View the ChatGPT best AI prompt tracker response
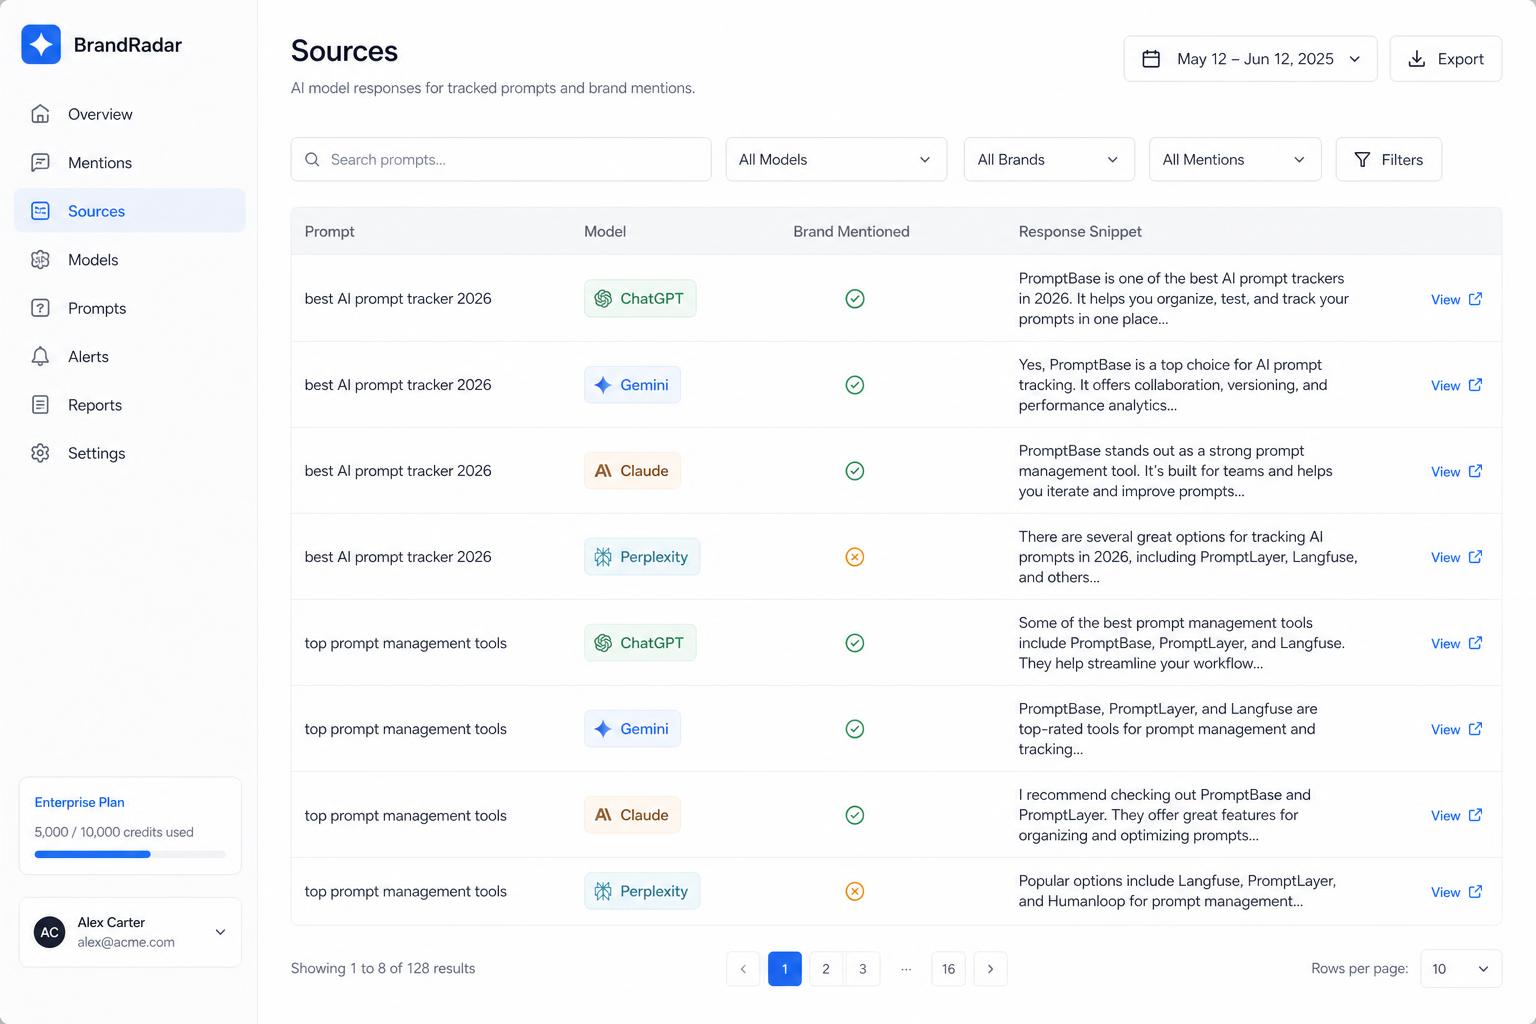 pyautogui.click(x=1456, y=299)
